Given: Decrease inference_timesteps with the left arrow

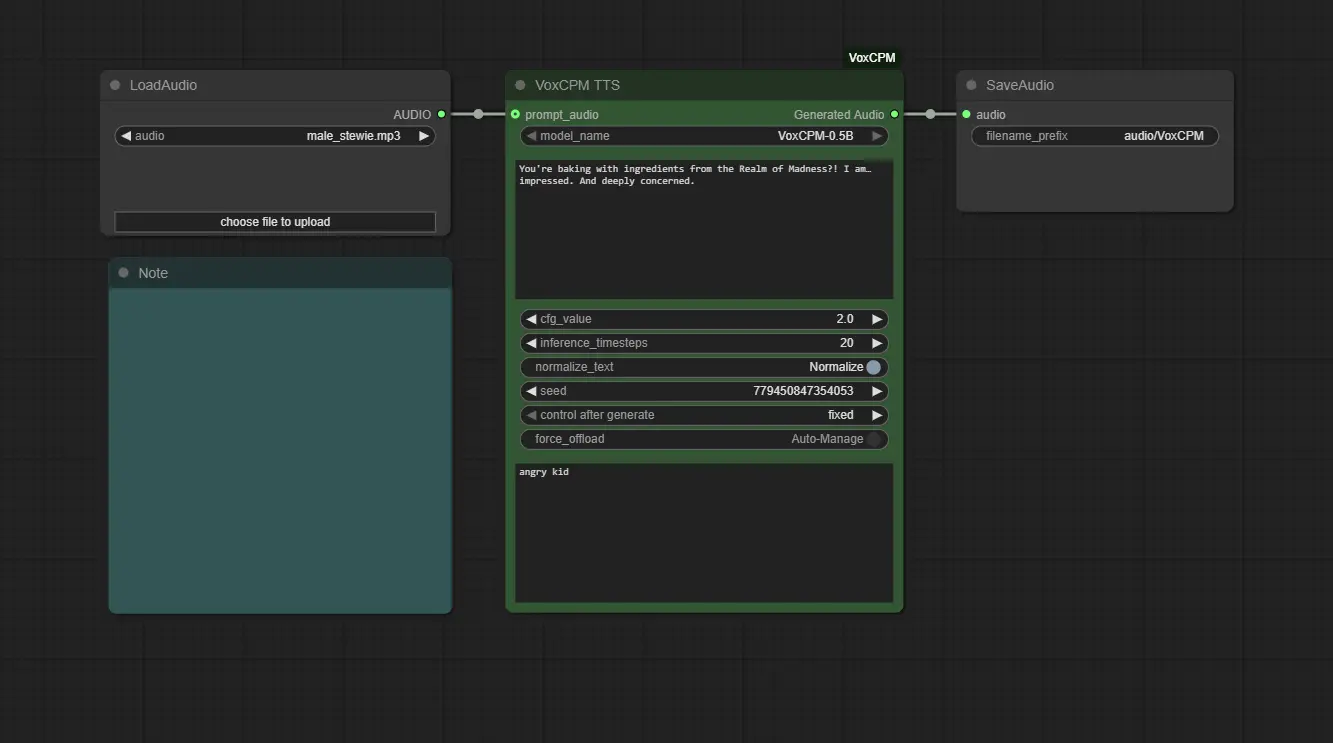Looking at the screenshot, I should pyautogui.click(x=531, y=343).
